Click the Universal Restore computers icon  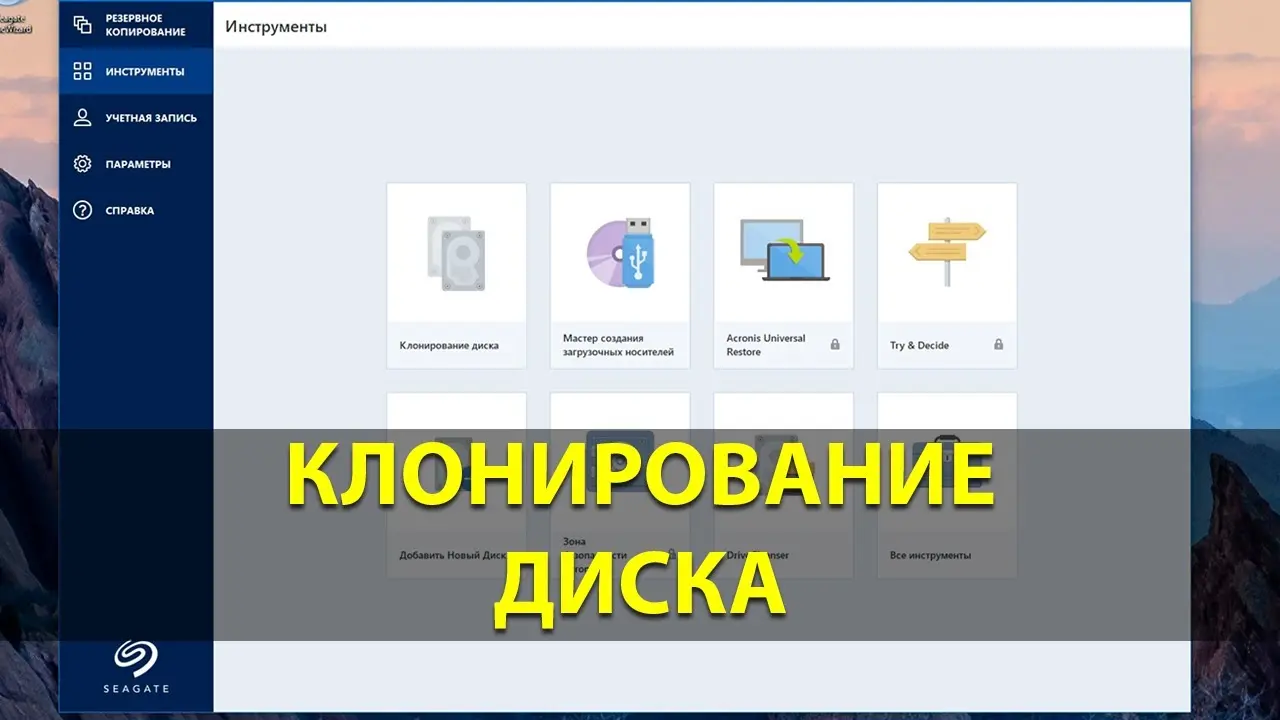click(783, 250)
